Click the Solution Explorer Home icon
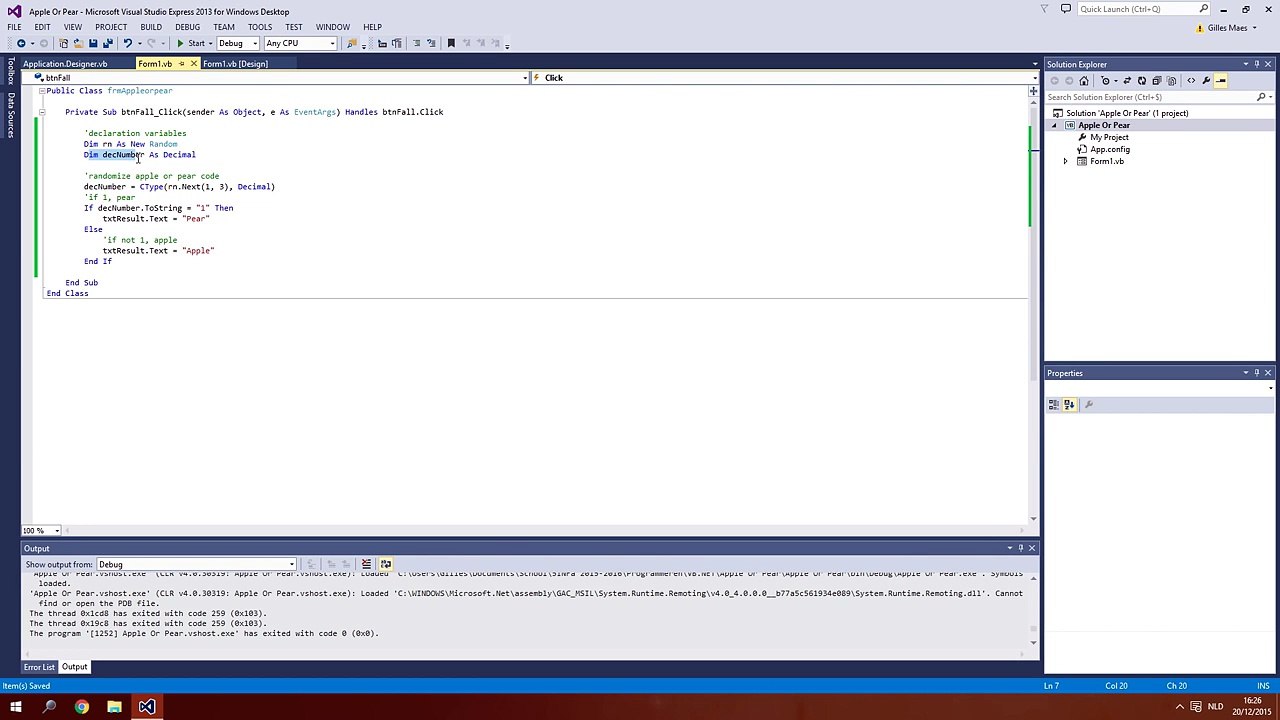 tap(1084, 81)
